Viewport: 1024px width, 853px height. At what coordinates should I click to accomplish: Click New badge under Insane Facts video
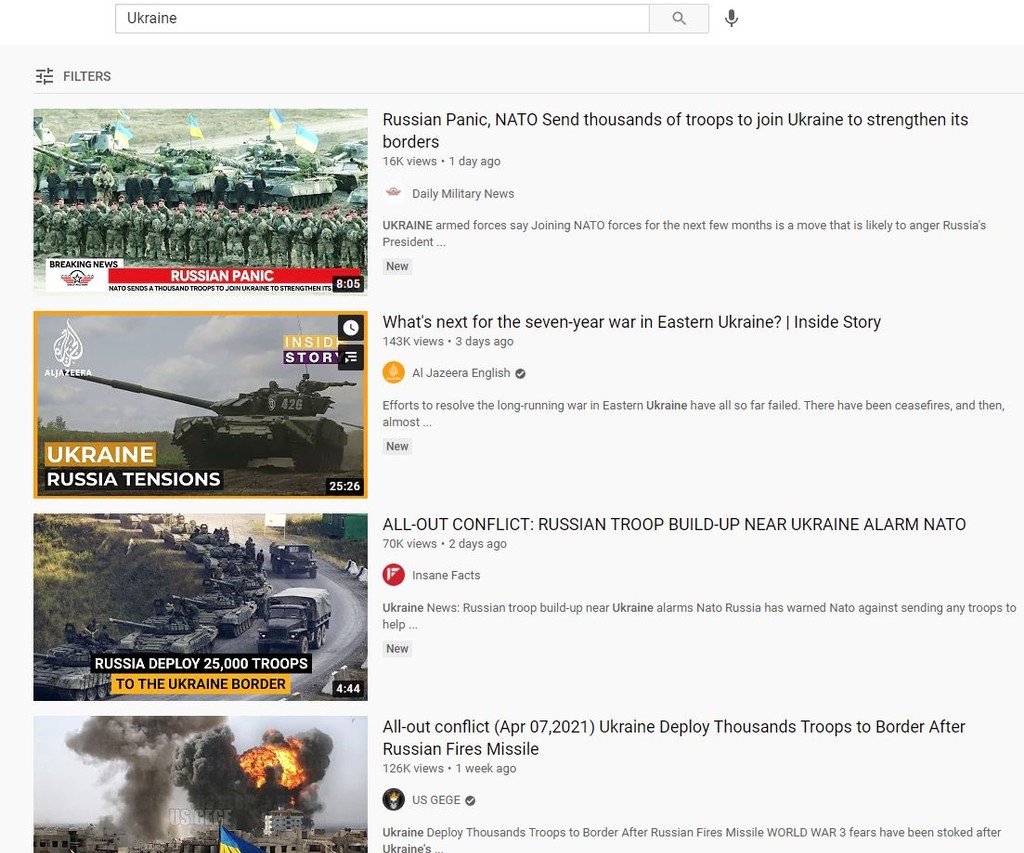coord(397,649)
